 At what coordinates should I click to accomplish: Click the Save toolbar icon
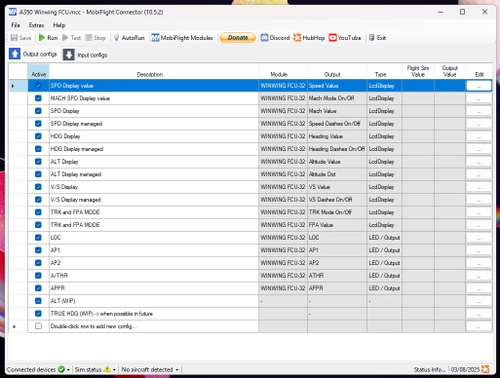14,38
